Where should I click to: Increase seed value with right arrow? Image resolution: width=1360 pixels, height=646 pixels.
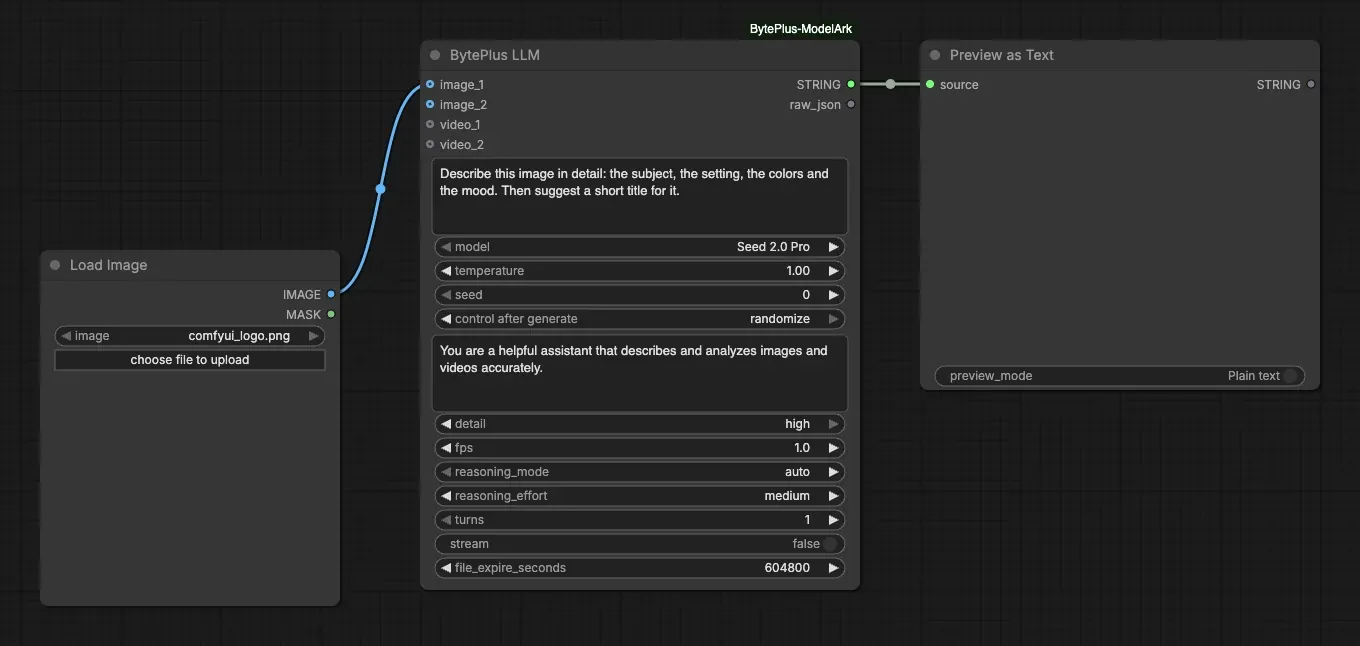(834, 295)
